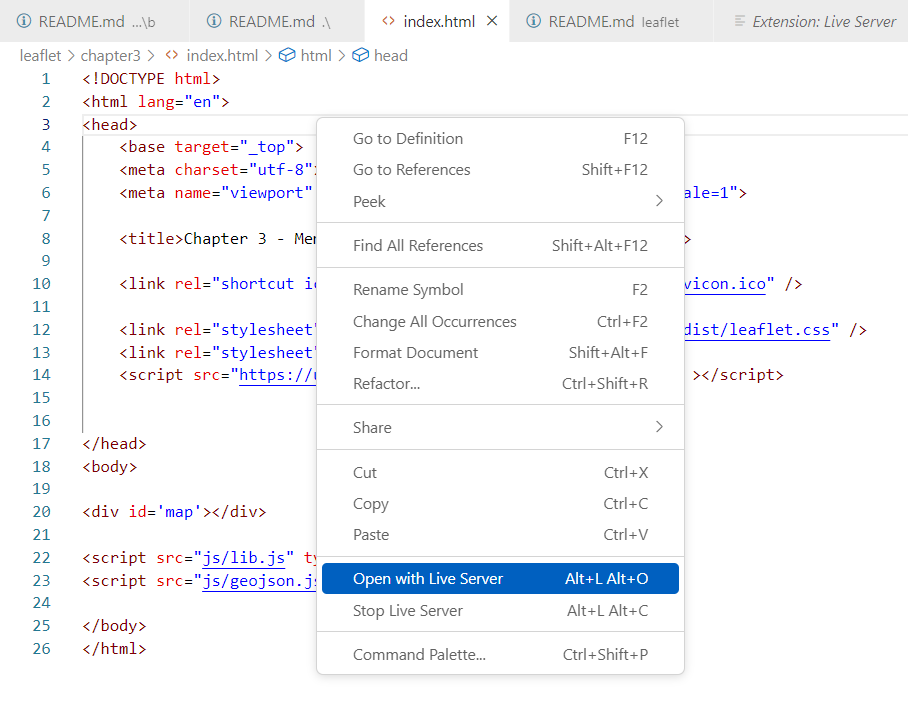The image size is (908, 727).
Task: Choose 'Format Document' in the context menu
Action: (414, 352)
